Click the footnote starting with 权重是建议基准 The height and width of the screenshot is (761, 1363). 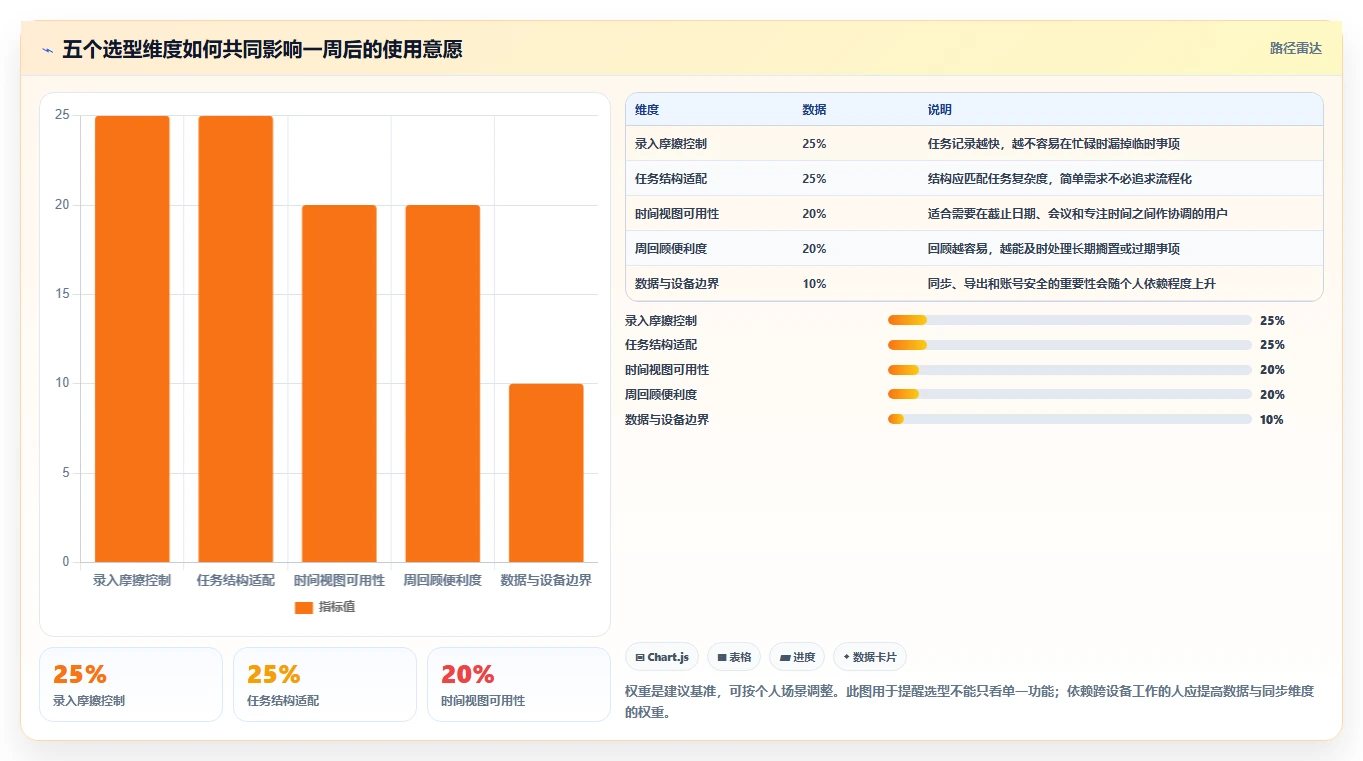point(969,702)
